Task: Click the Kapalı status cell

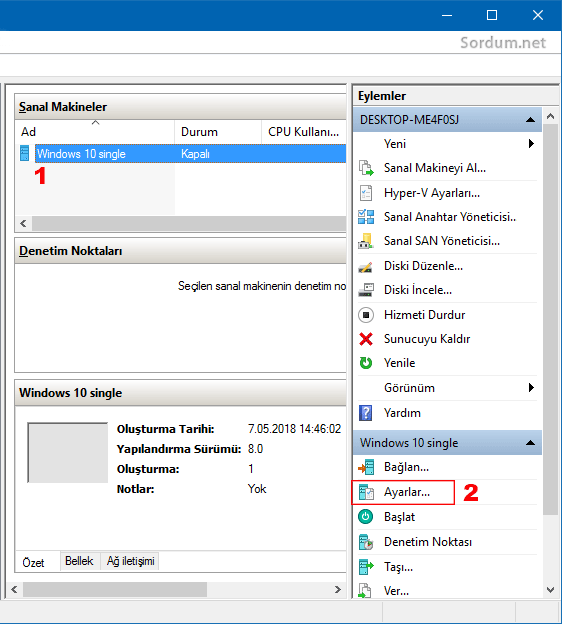Action: point(195,154)
